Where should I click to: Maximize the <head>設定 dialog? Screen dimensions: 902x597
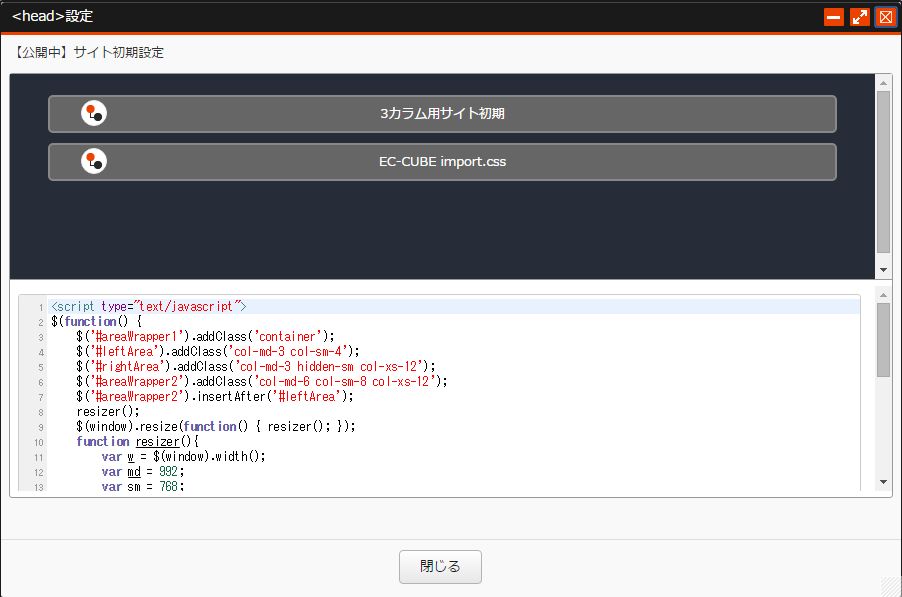(x=860, y=17)
